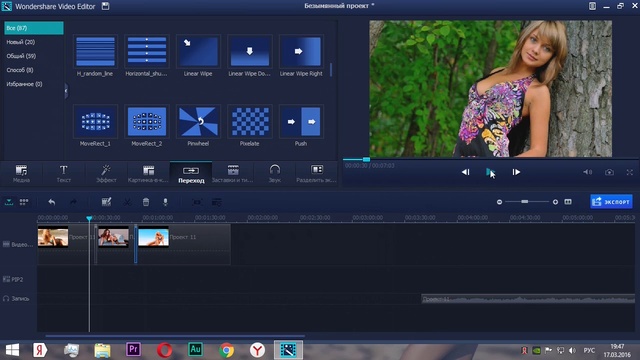This screenshot has width=640, height=360.
Task: Click the transition marker between second and third clips
Action: click(x=136, y=244)
